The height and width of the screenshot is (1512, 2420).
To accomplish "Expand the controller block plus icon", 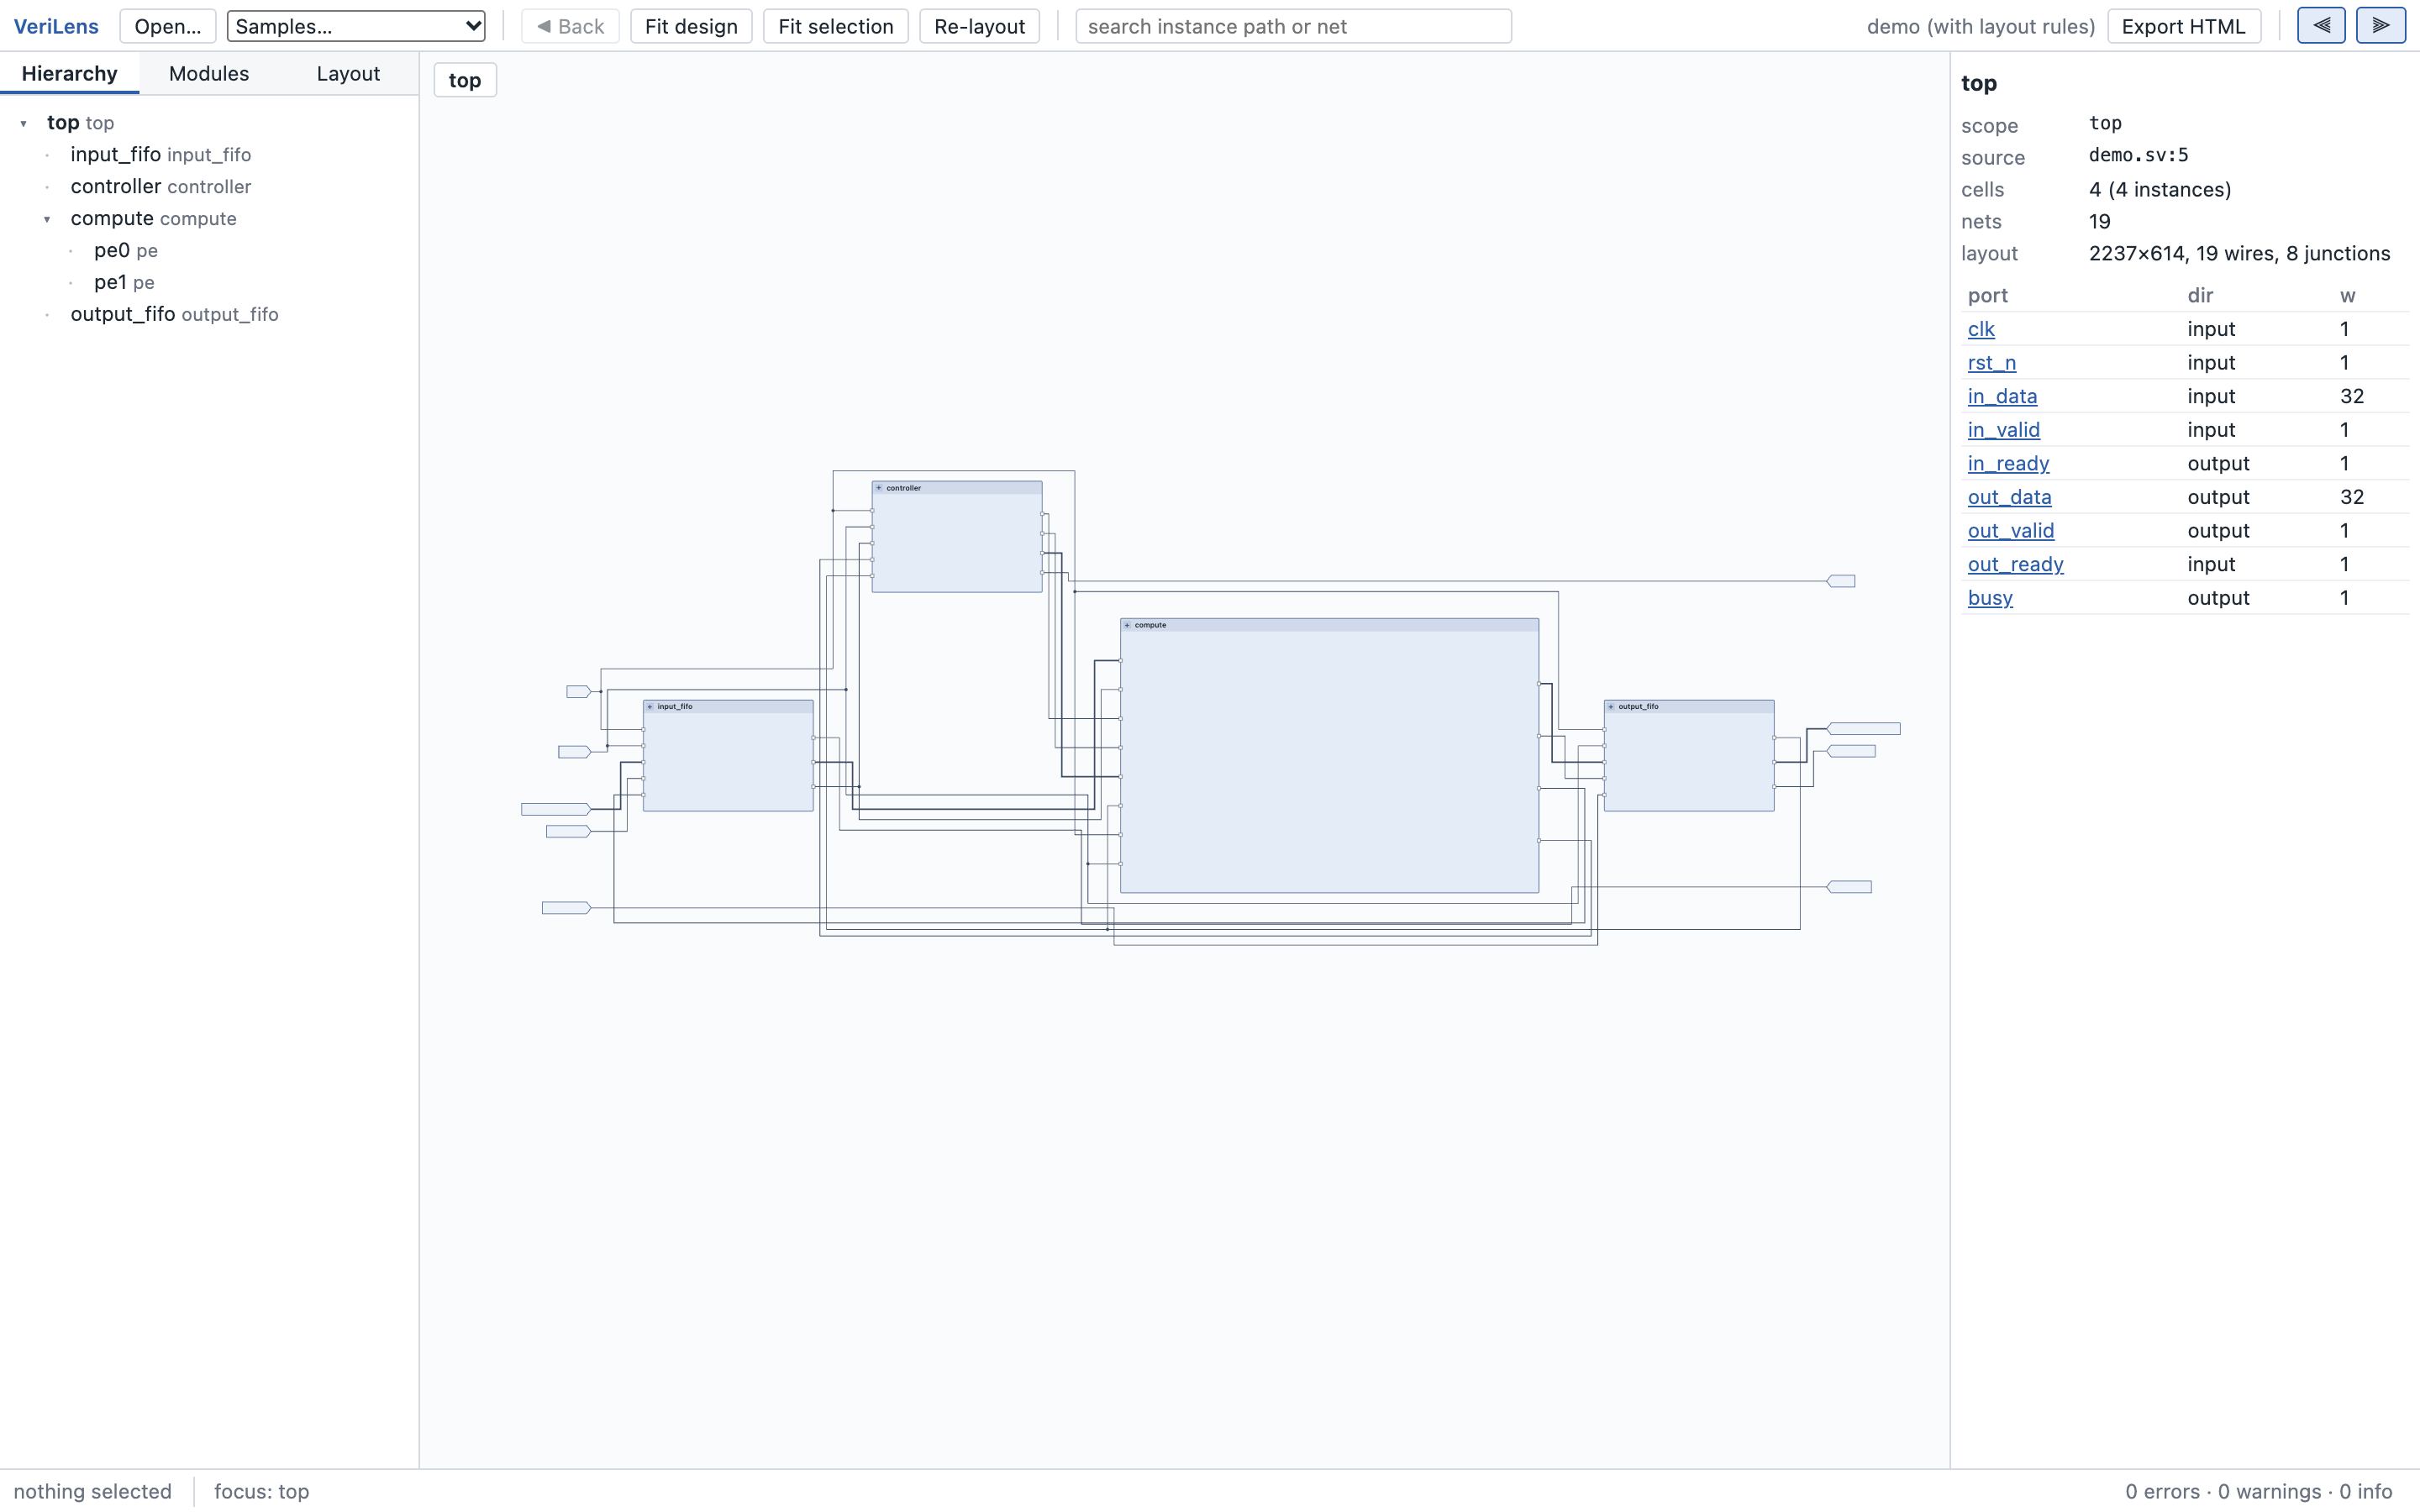I will (x=879, y=488).
